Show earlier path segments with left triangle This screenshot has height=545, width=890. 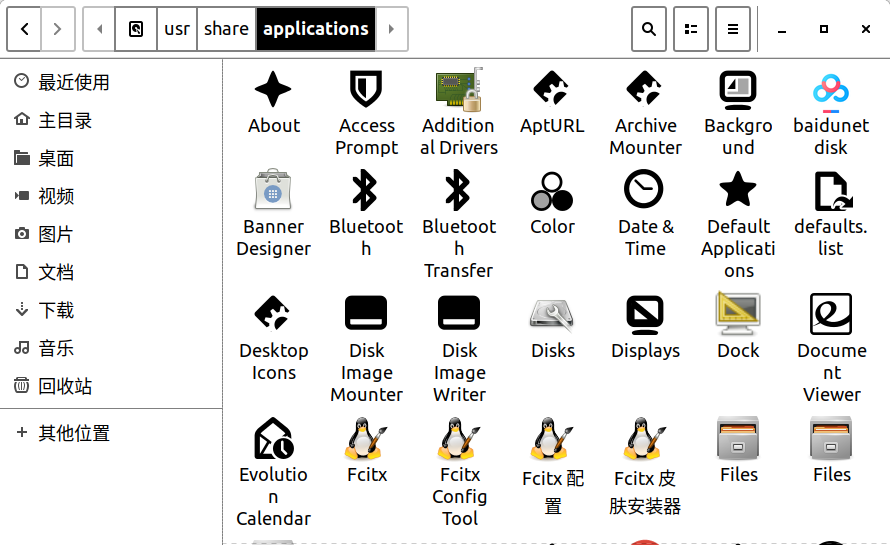click(99, 29)
